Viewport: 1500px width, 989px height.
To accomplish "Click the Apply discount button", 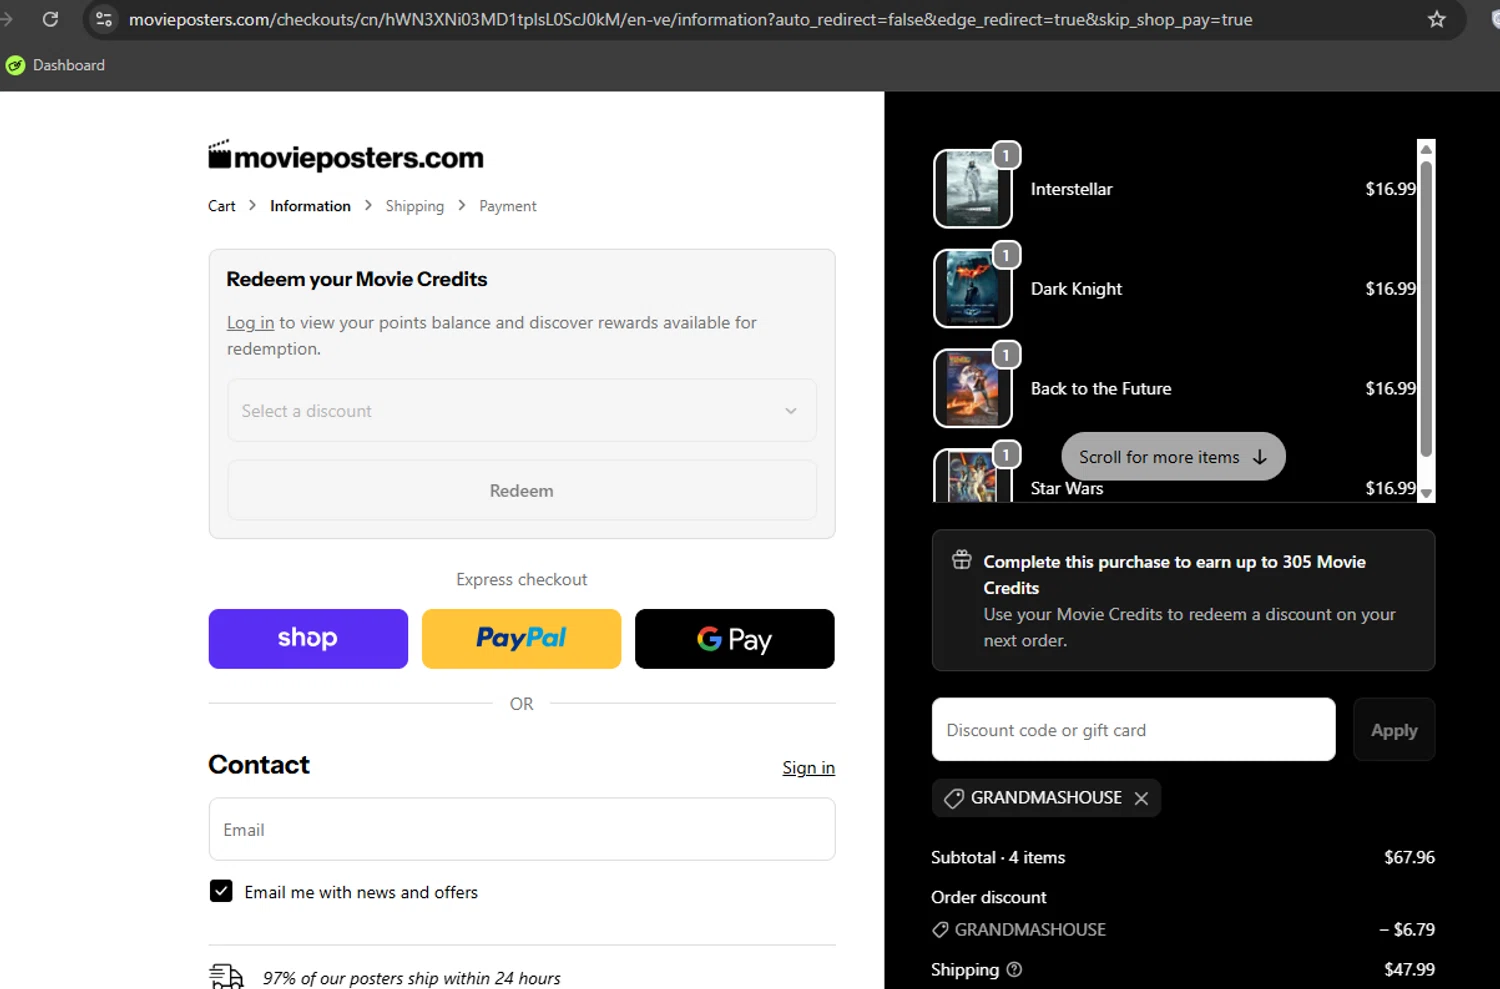I will pyautogui.click(x=1394, y=730).
